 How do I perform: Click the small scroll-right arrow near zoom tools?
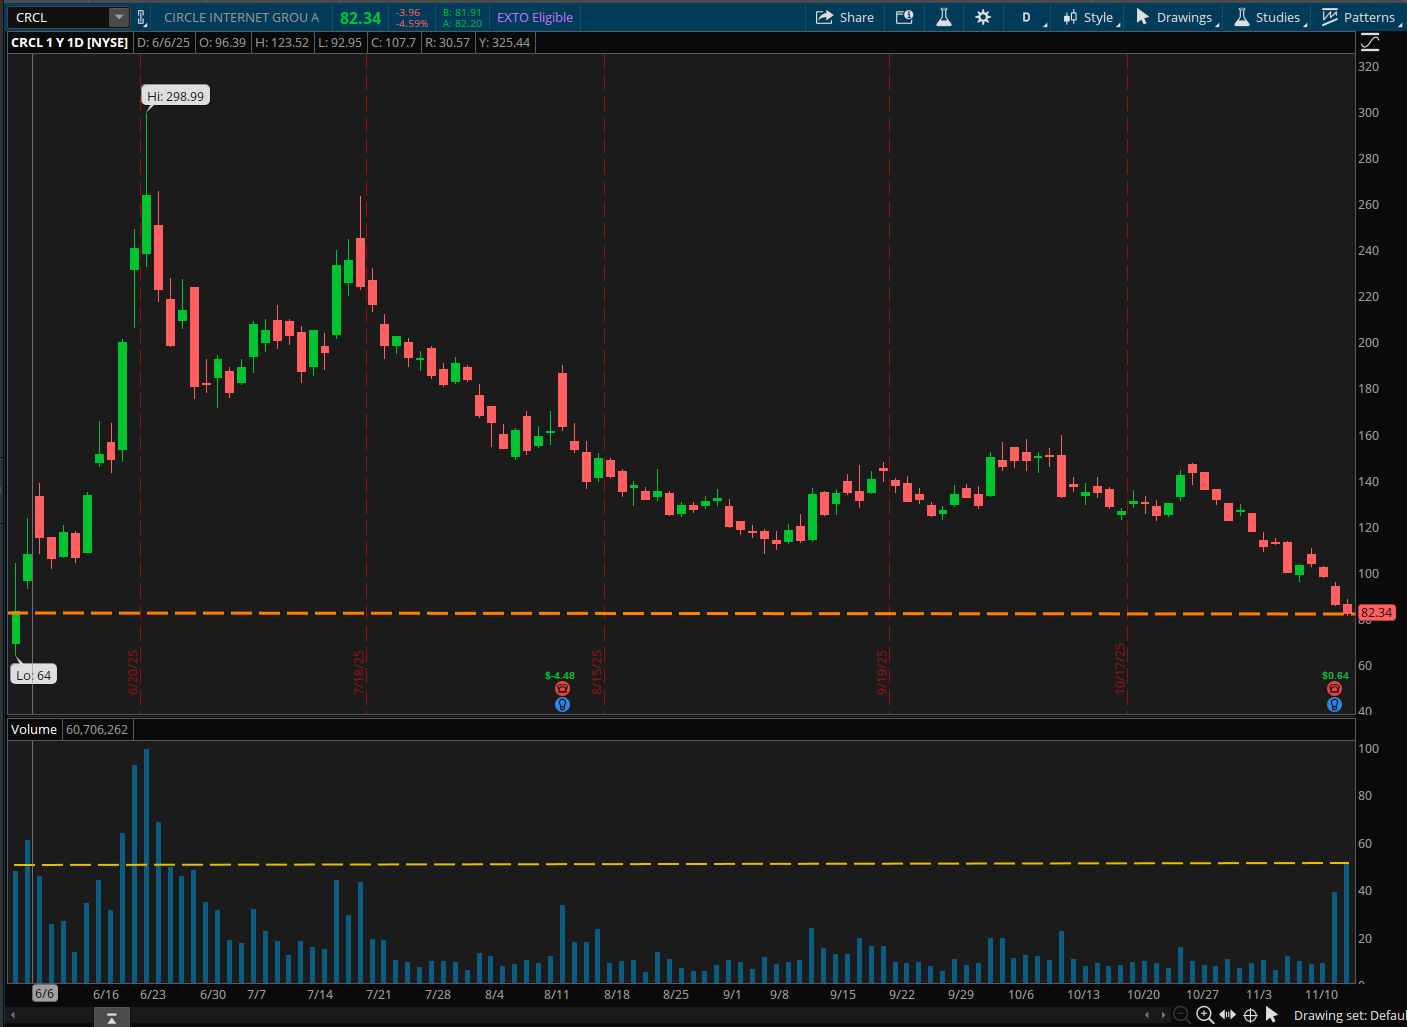[x=1163, y=1015]
